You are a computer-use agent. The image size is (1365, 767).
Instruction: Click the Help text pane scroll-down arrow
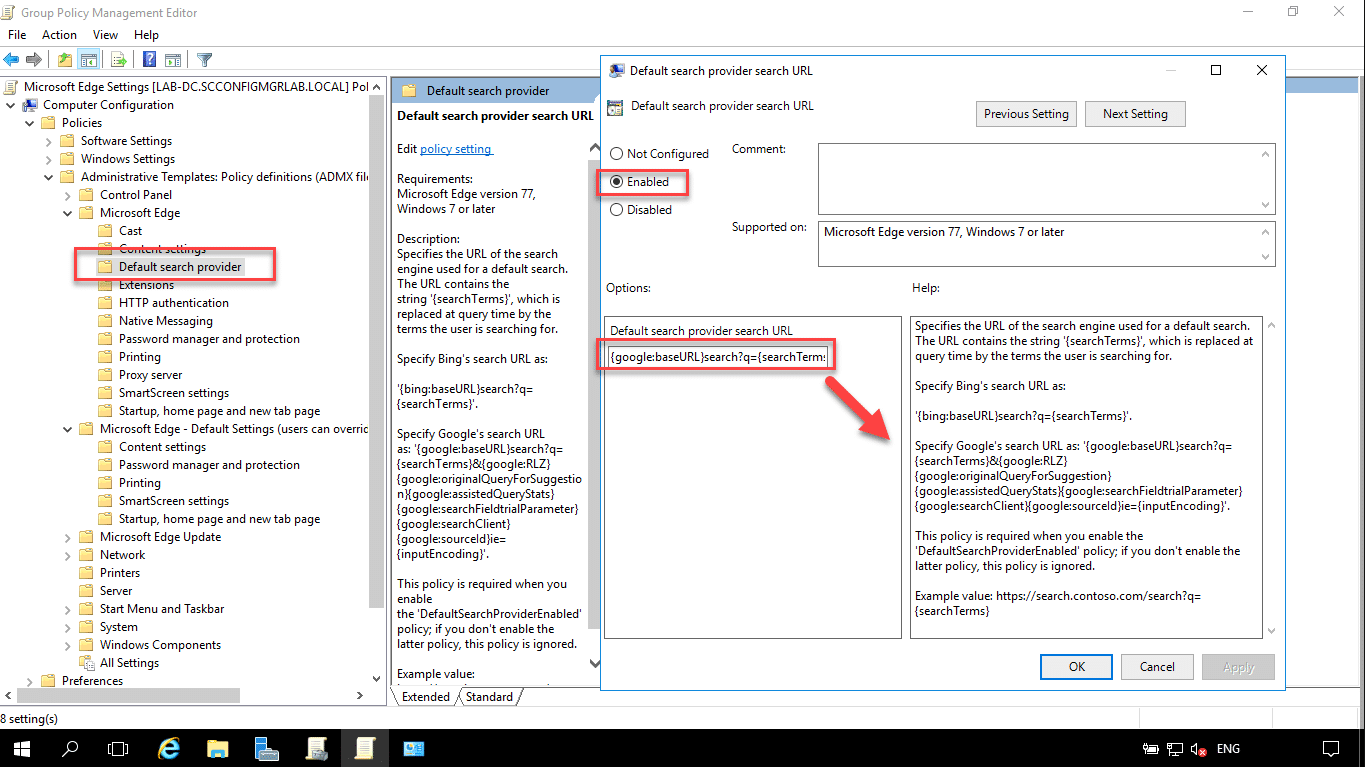(1271, 631)
